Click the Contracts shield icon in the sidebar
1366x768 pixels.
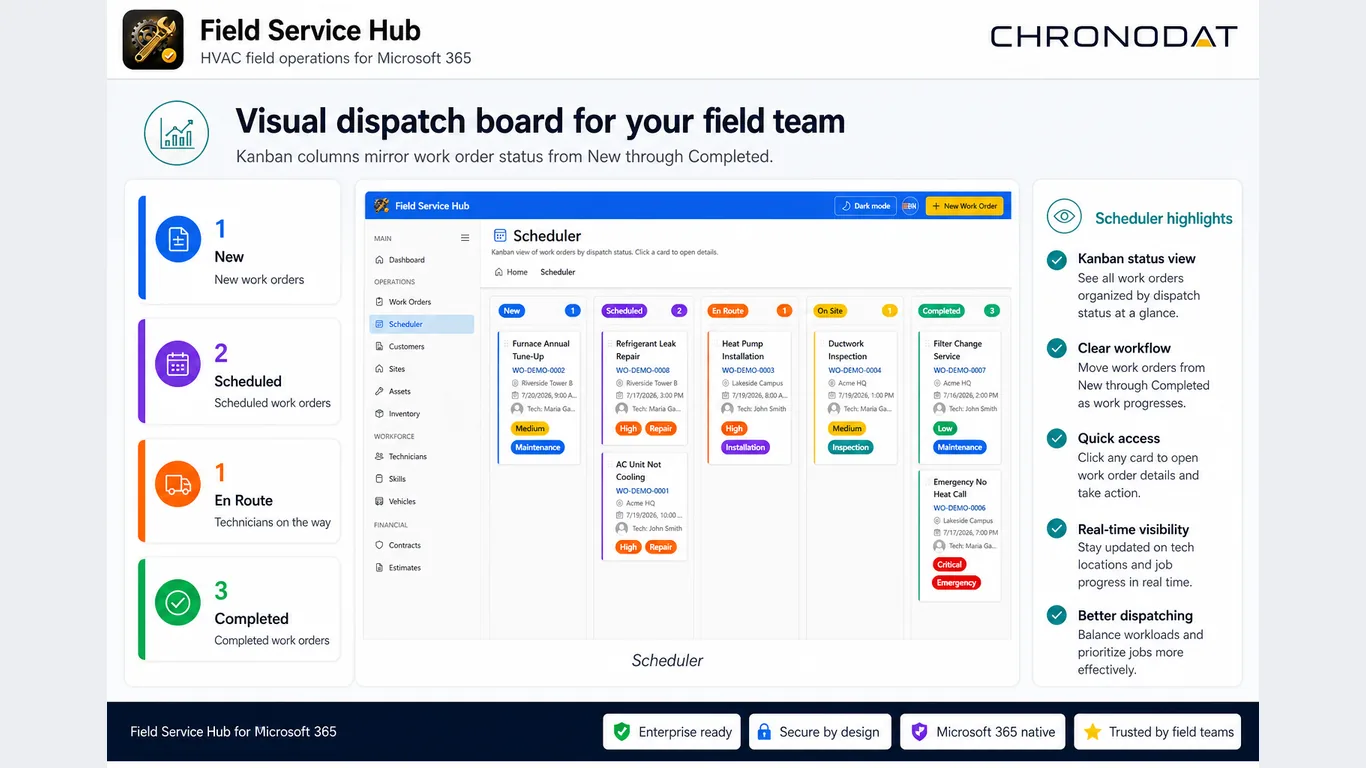(x=379, y=545)
